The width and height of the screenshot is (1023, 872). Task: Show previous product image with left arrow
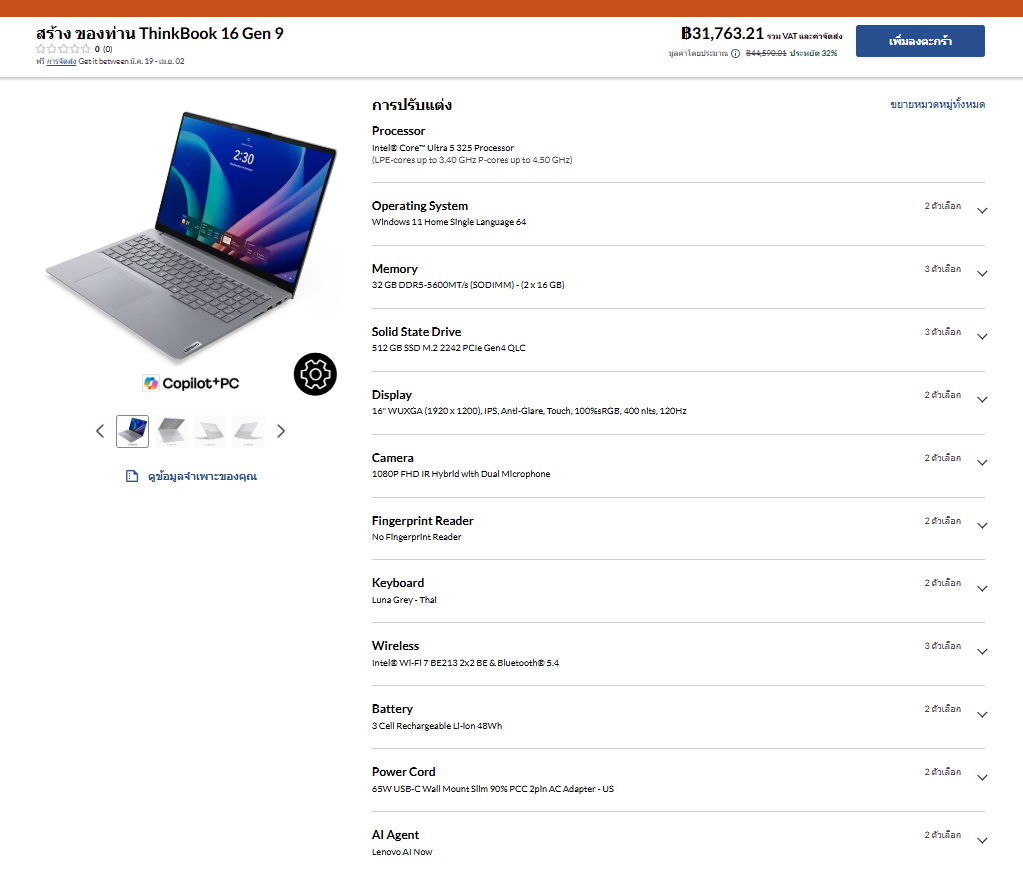coord(100,431)
